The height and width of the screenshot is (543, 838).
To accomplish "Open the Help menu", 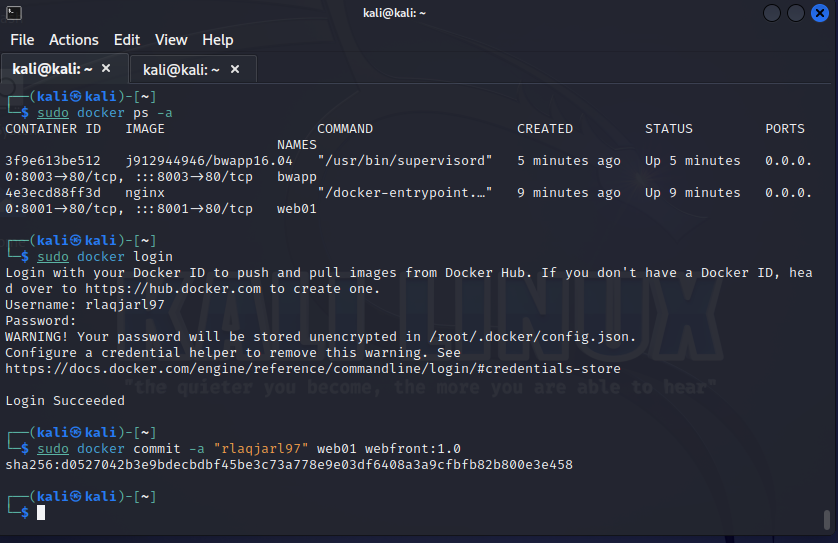I will [x=218, y=40].
